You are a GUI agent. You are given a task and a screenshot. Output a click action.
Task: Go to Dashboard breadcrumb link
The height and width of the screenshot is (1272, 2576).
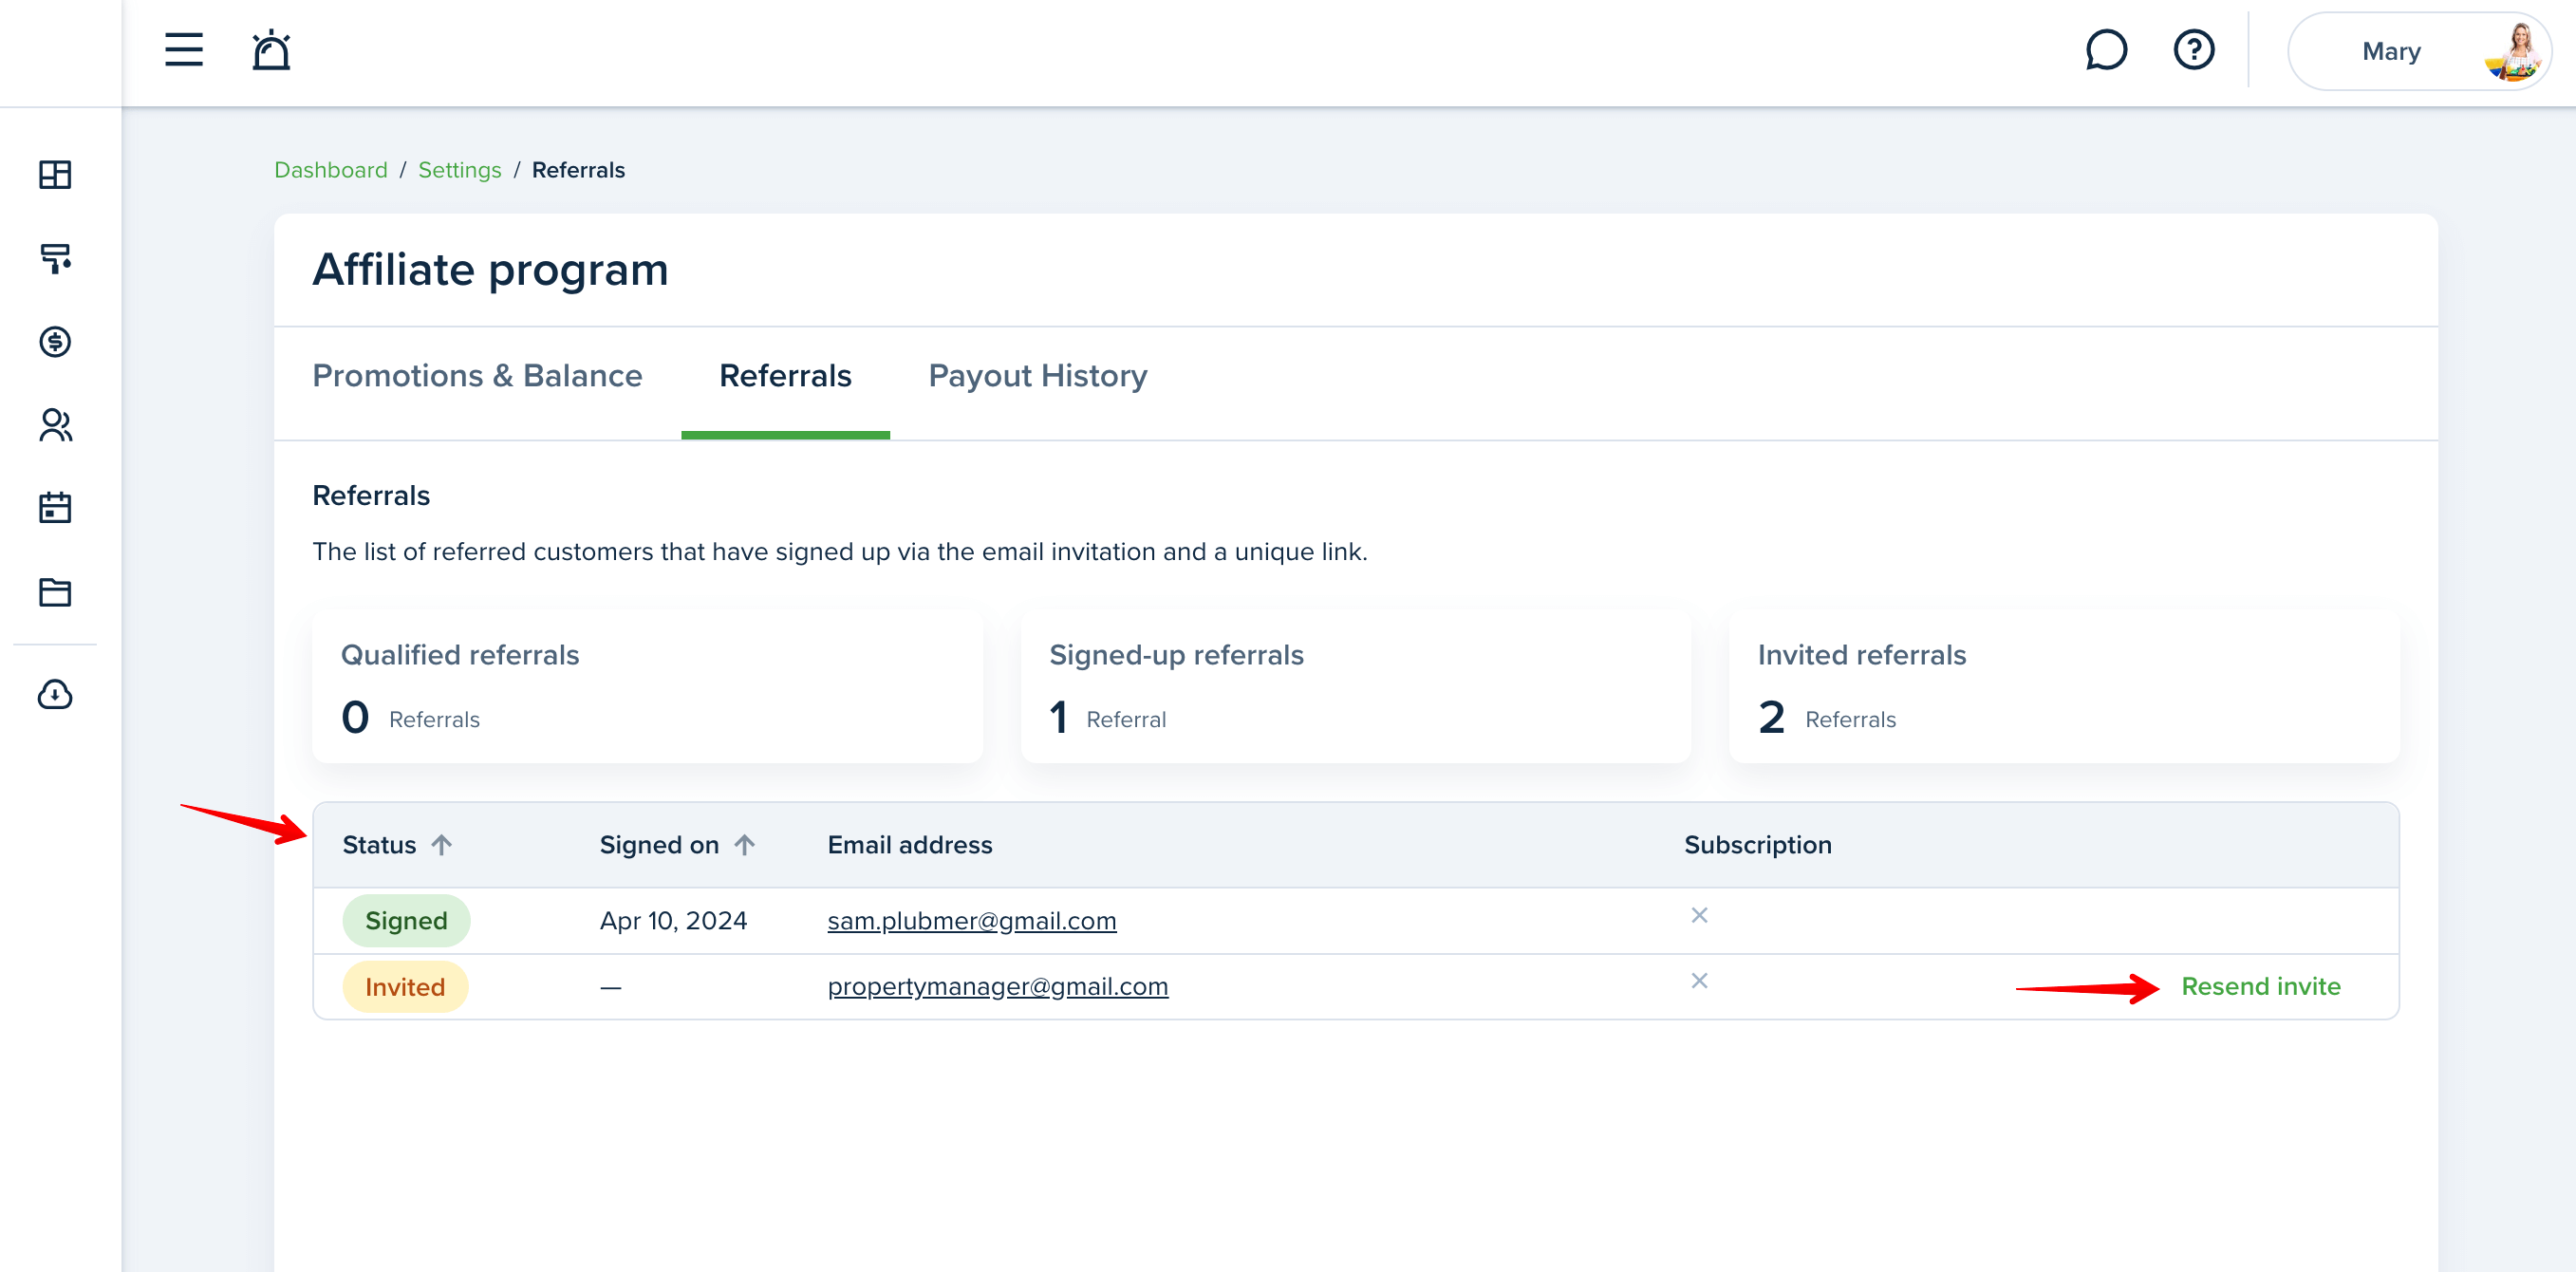(331, 170)
